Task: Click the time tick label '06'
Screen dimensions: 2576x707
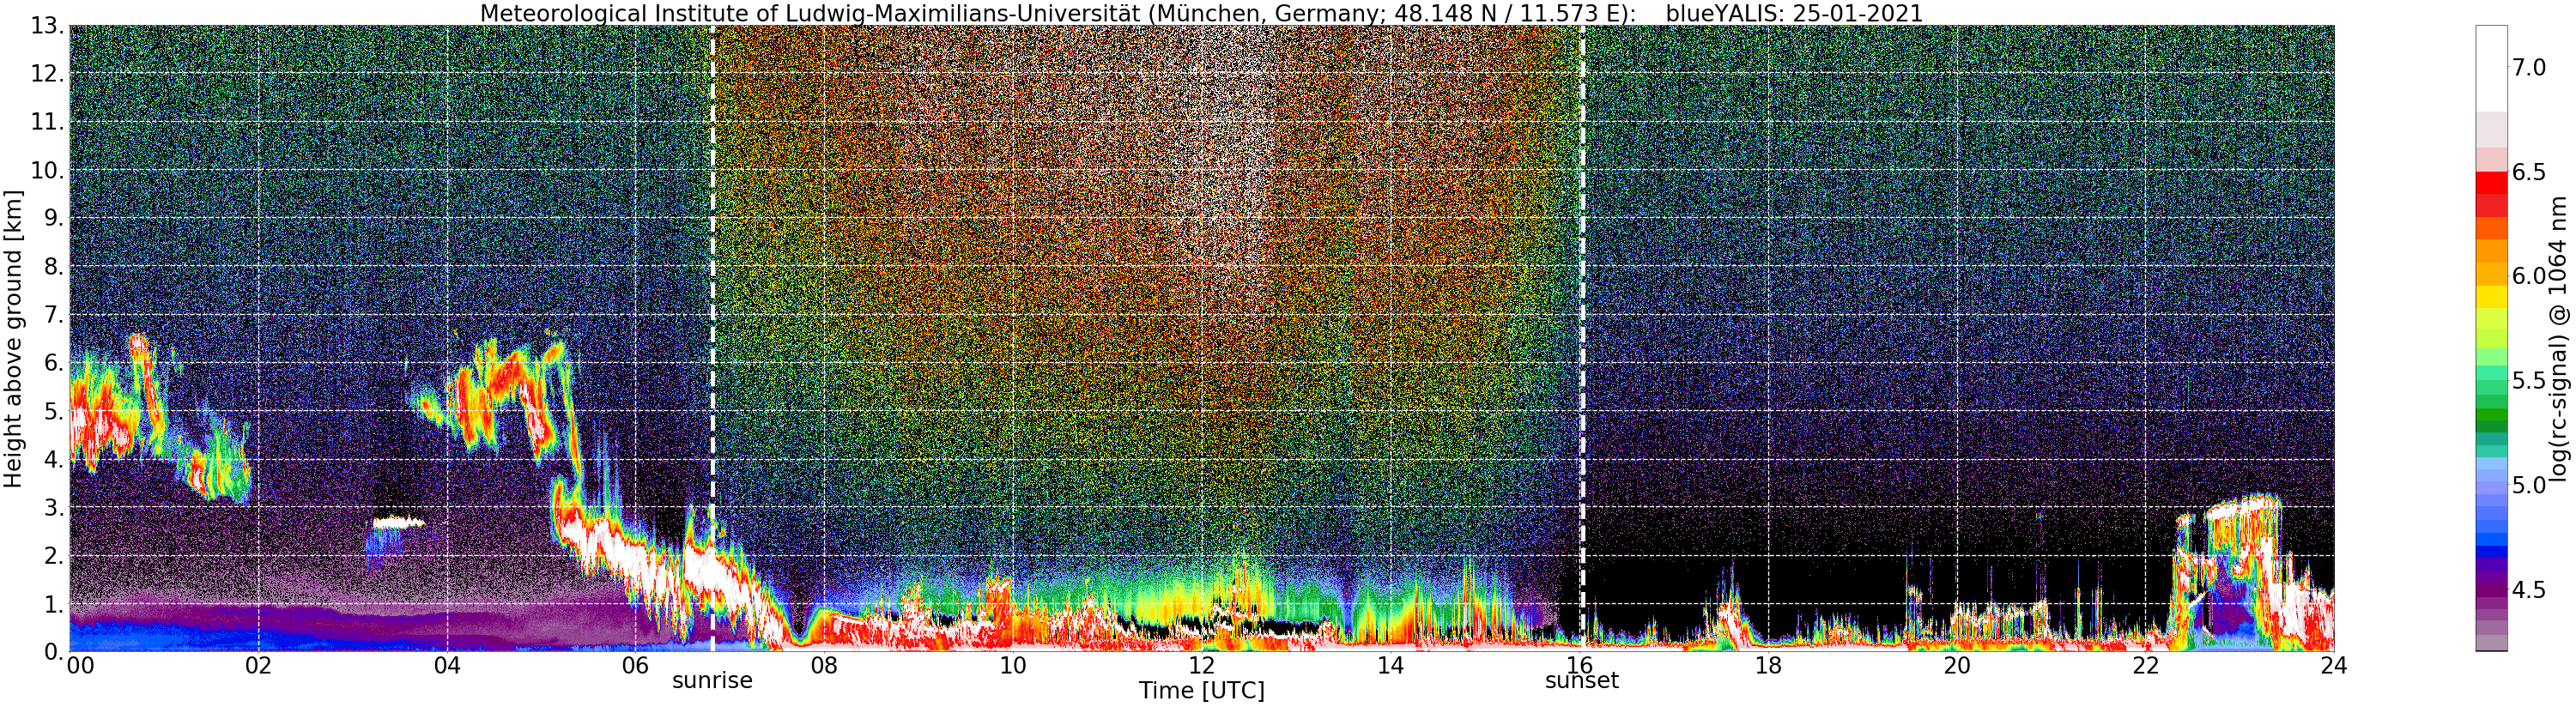Action: tap(635, 667)
